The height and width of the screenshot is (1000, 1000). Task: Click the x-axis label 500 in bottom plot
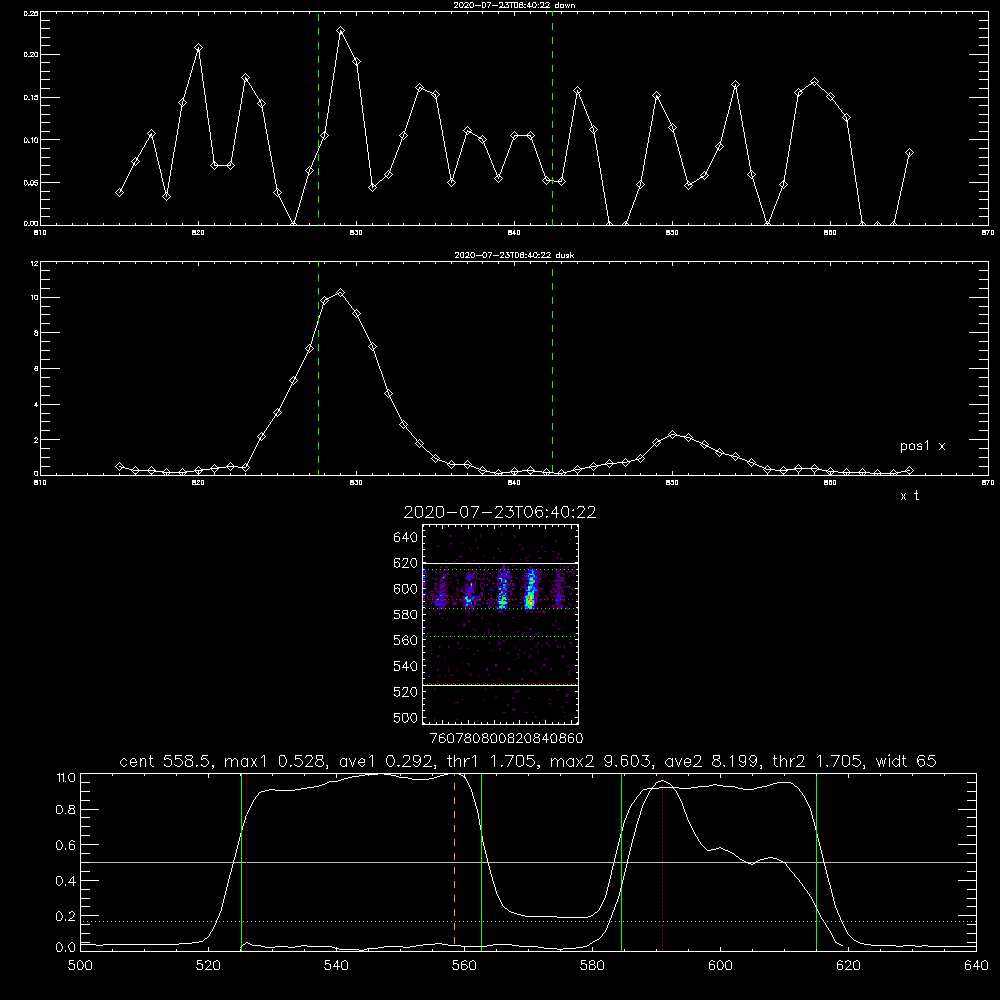coord(80,966)
